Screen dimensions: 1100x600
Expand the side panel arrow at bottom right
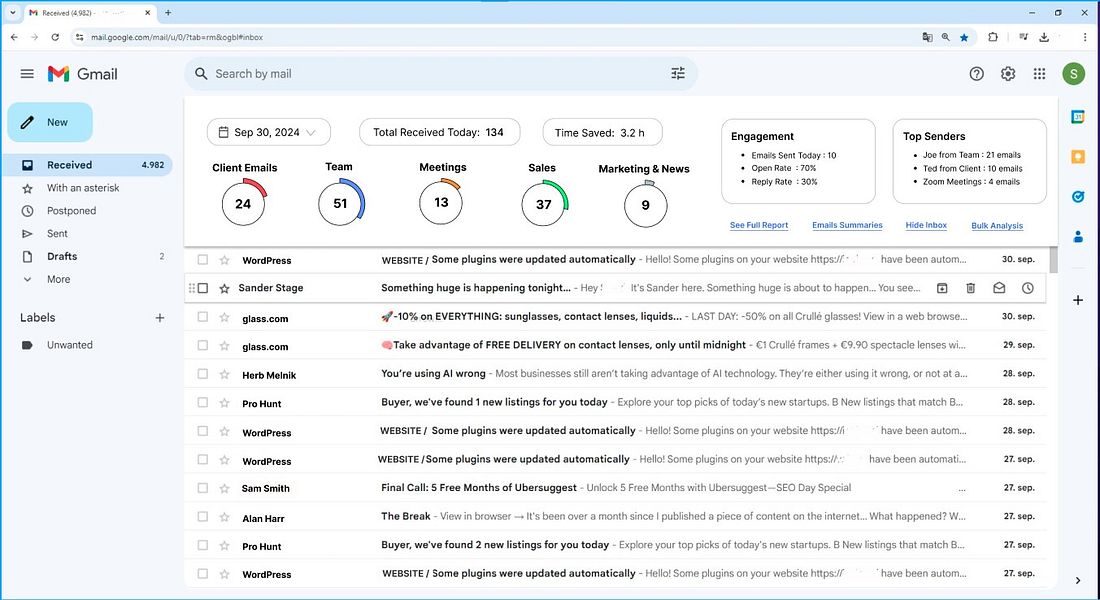(1078, 580)
